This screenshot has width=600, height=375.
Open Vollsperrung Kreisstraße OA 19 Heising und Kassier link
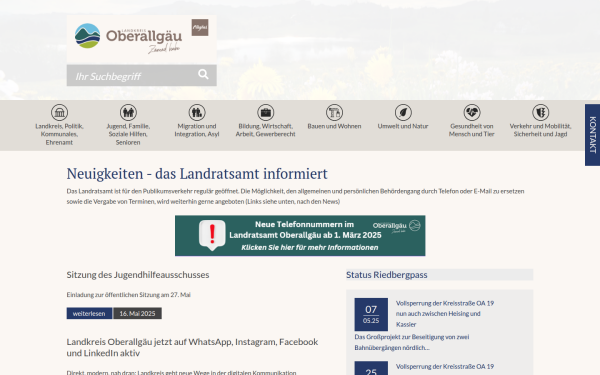click(445, 313)
